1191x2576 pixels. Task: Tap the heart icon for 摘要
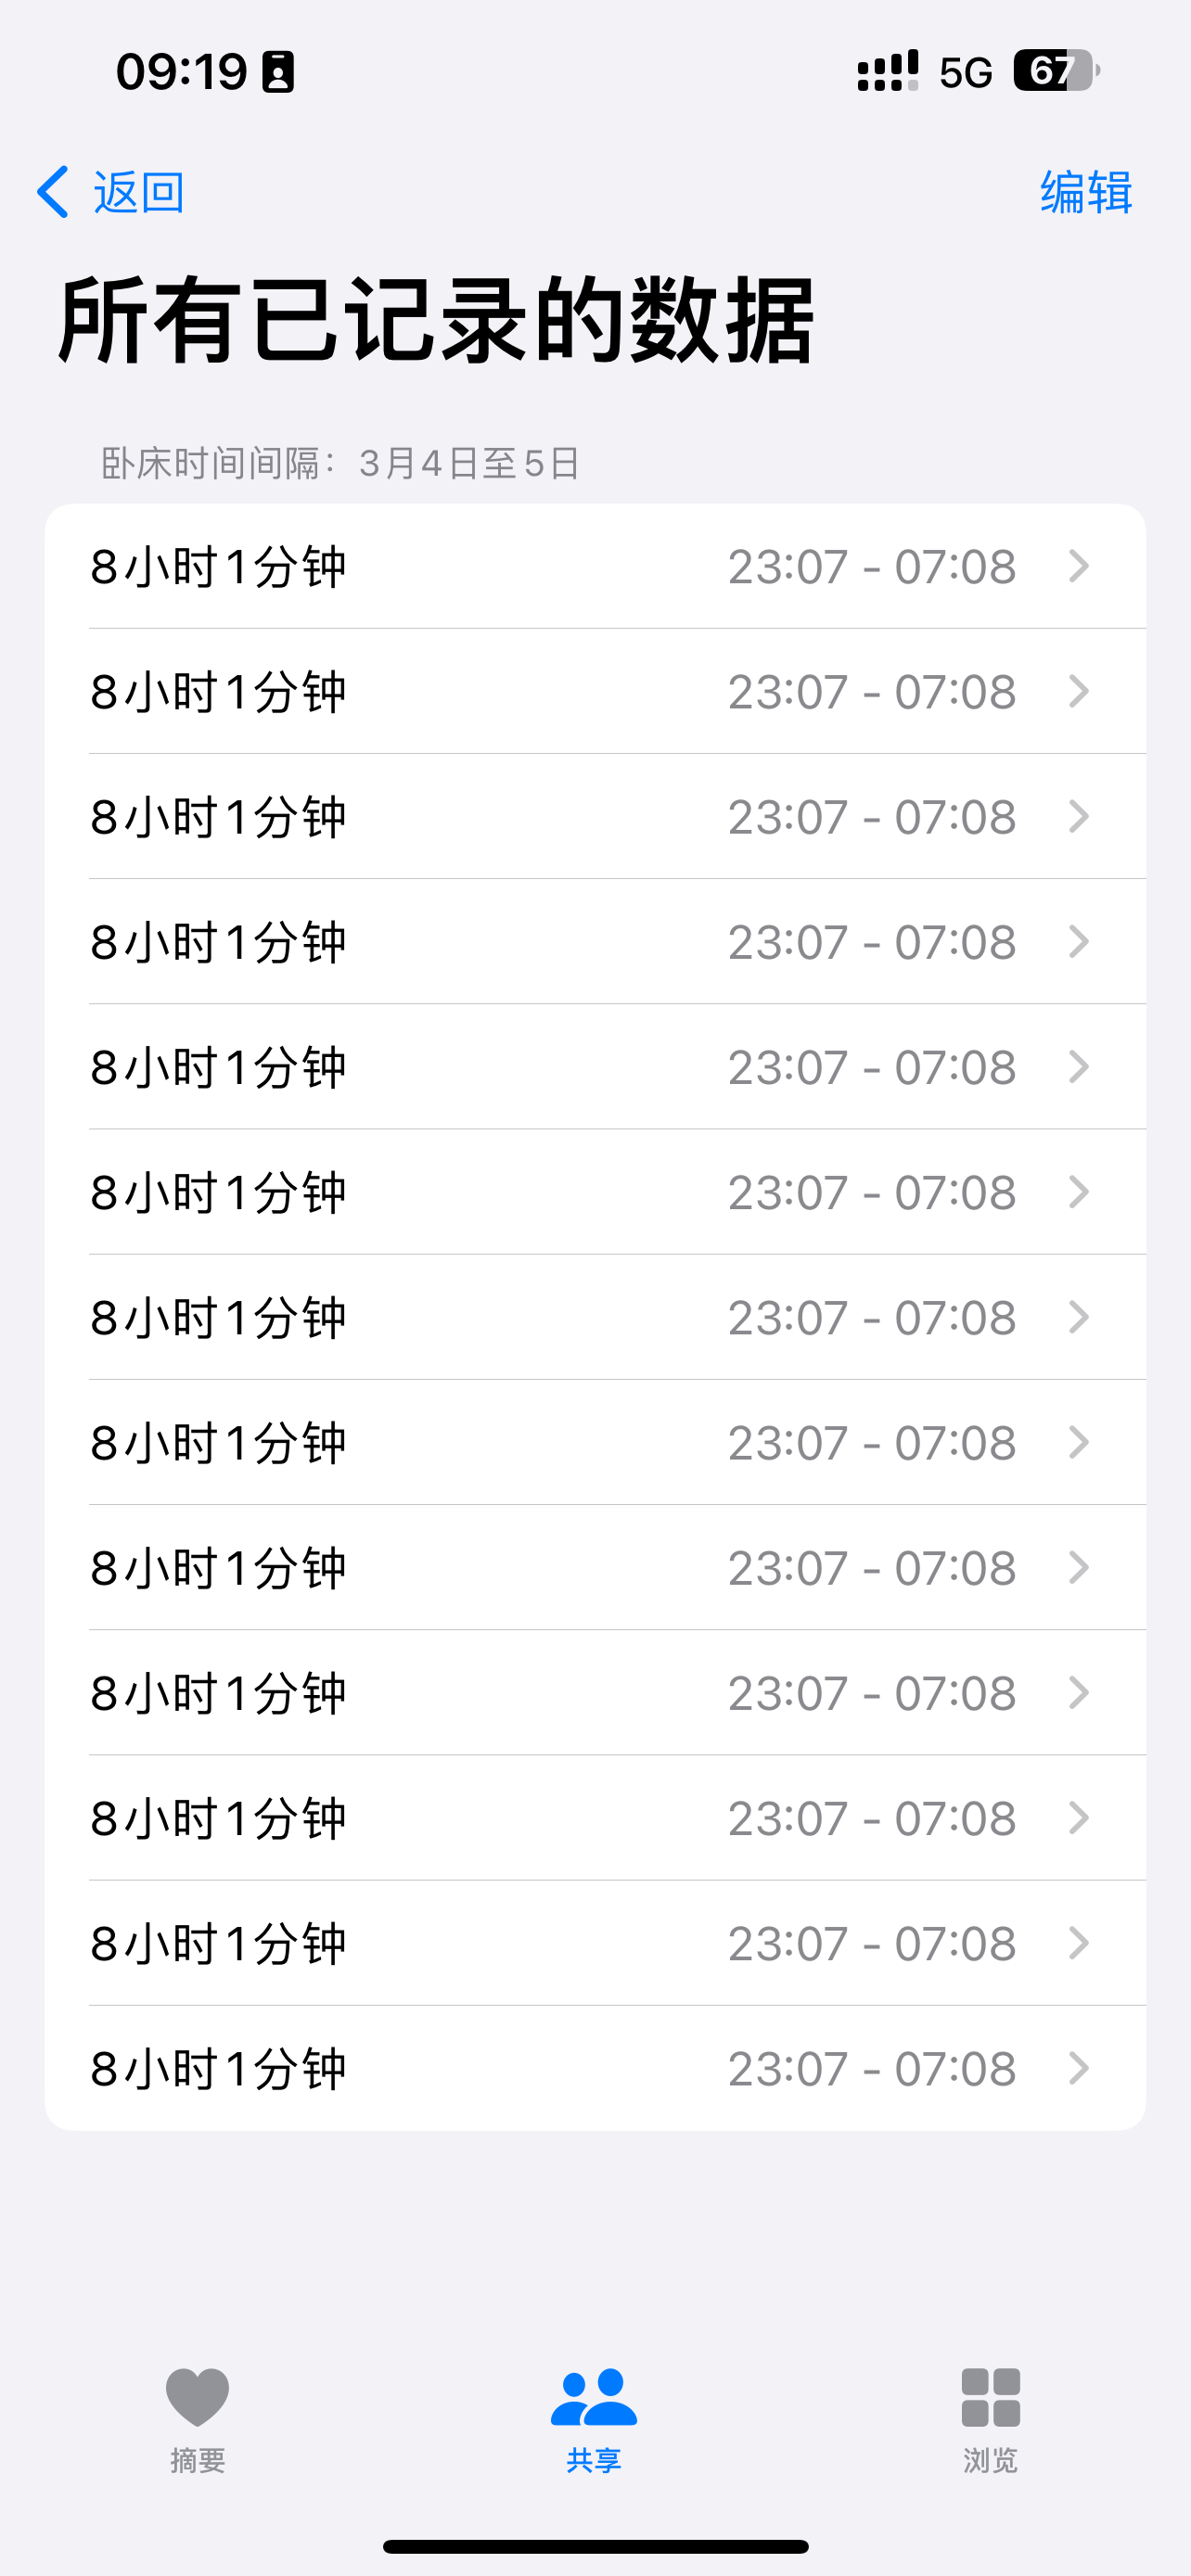coord(197,2396)
